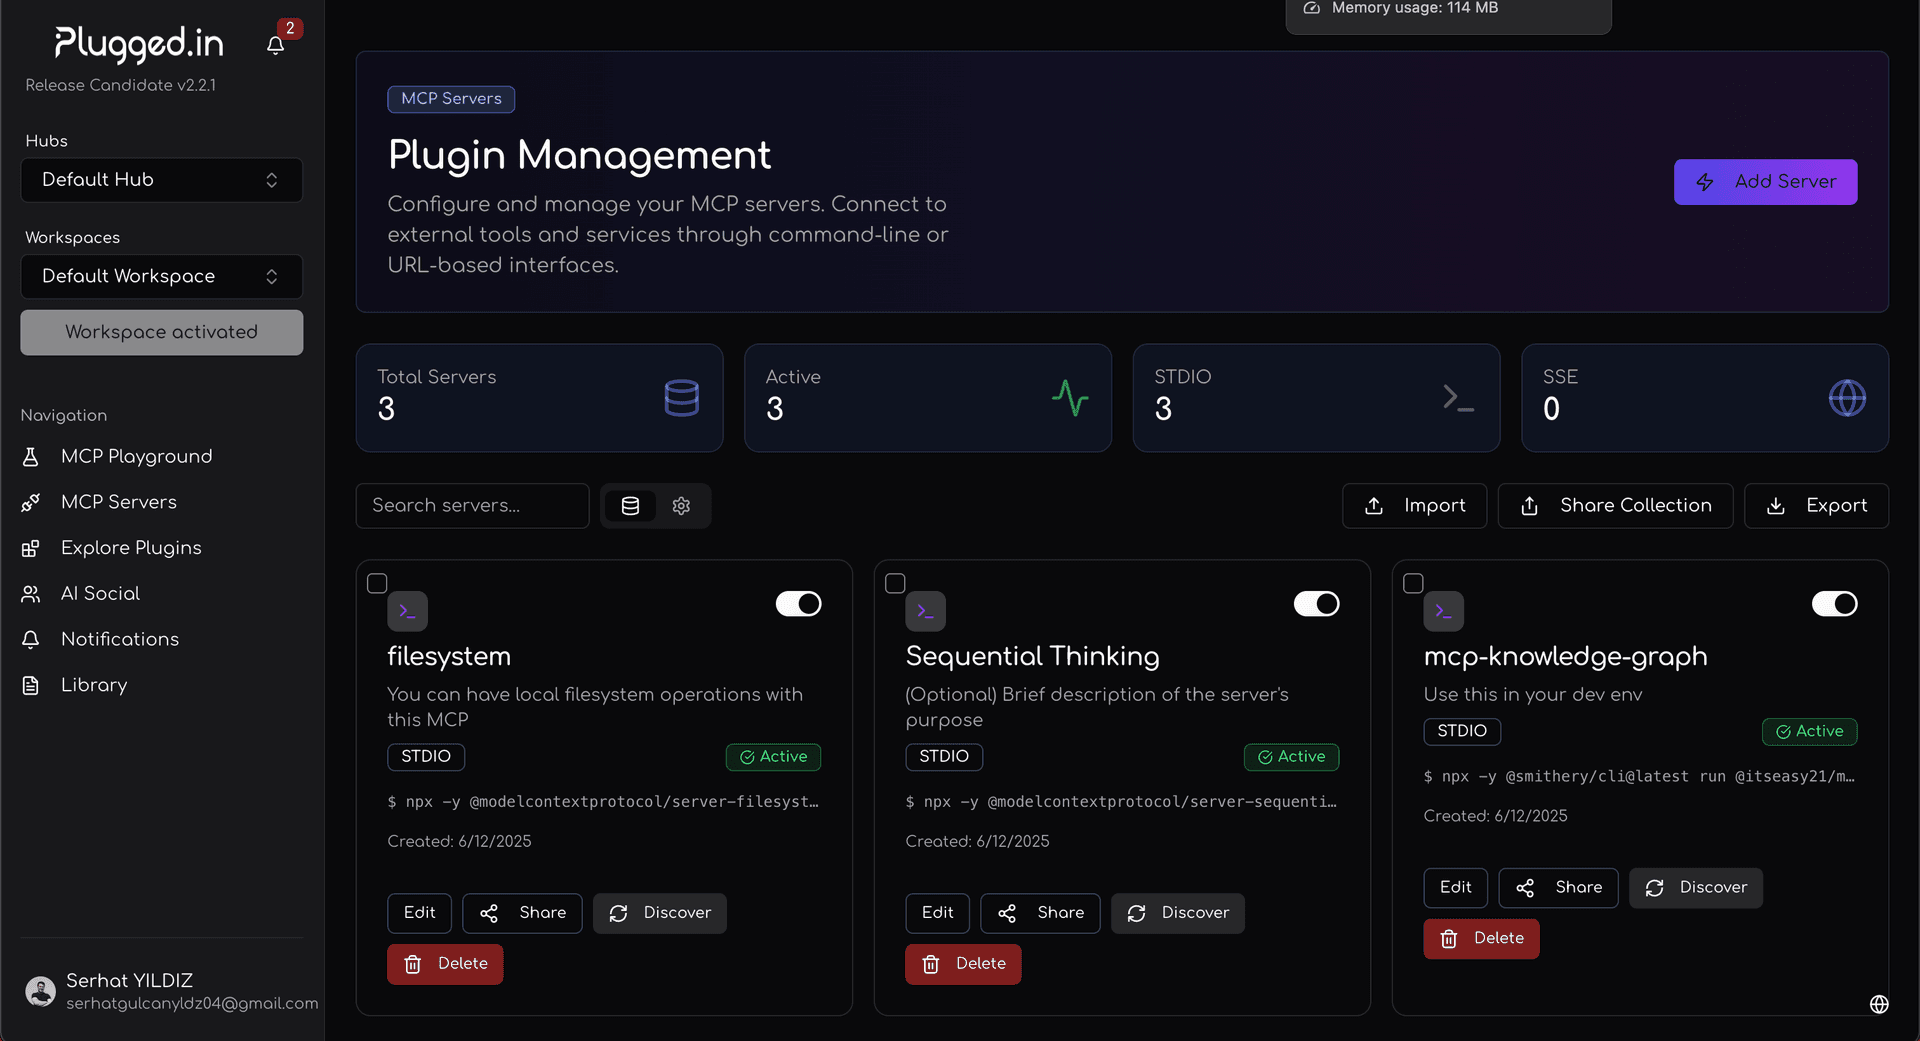Open the notifications bell icon
The width and height of the screenshot is (1920, 1041).
(x=276, y=45)
